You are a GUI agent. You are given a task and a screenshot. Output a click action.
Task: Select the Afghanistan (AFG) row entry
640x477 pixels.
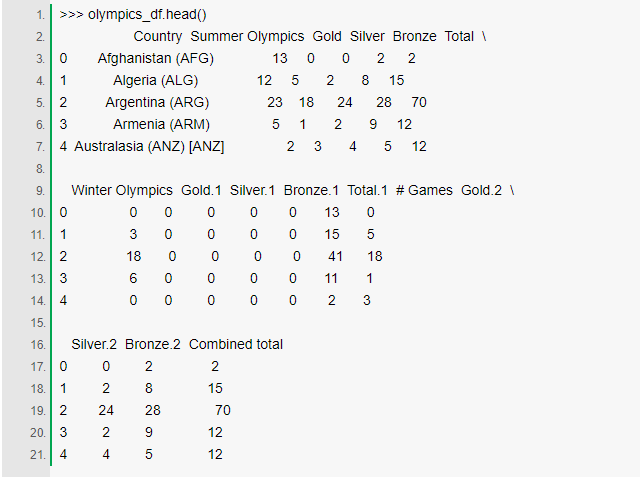tap(156, 58)
